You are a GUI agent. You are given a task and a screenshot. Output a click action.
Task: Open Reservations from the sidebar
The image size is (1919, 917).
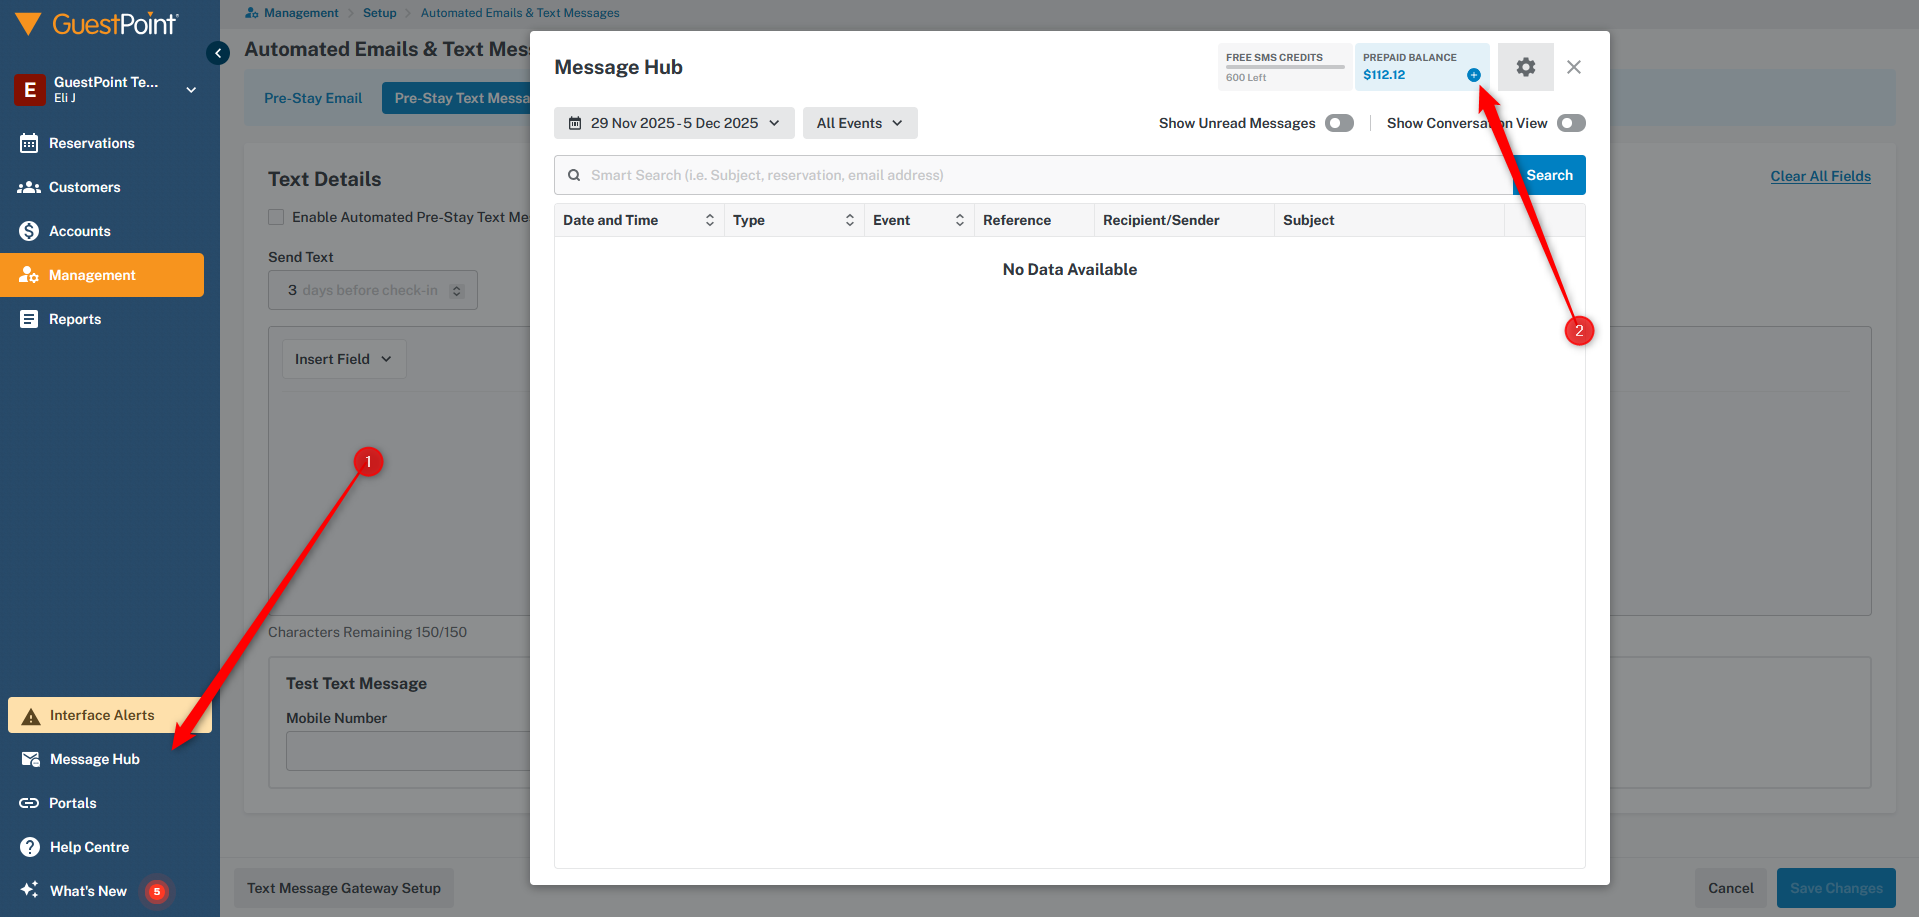[x=91, y=143]
